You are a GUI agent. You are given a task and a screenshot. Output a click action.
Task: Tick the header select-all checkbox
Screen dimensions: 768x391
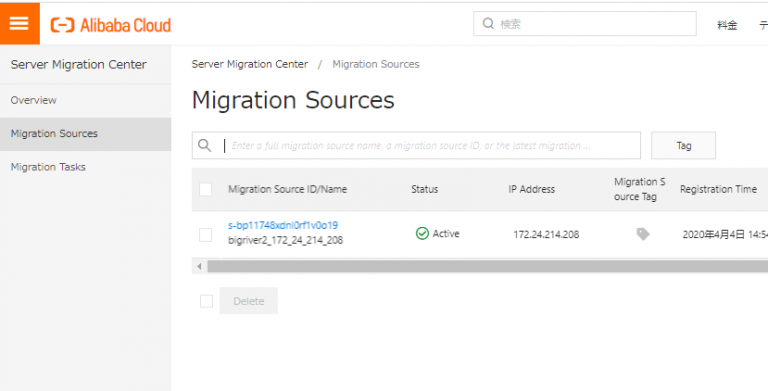pyautogui.click(x=206, y=189)
